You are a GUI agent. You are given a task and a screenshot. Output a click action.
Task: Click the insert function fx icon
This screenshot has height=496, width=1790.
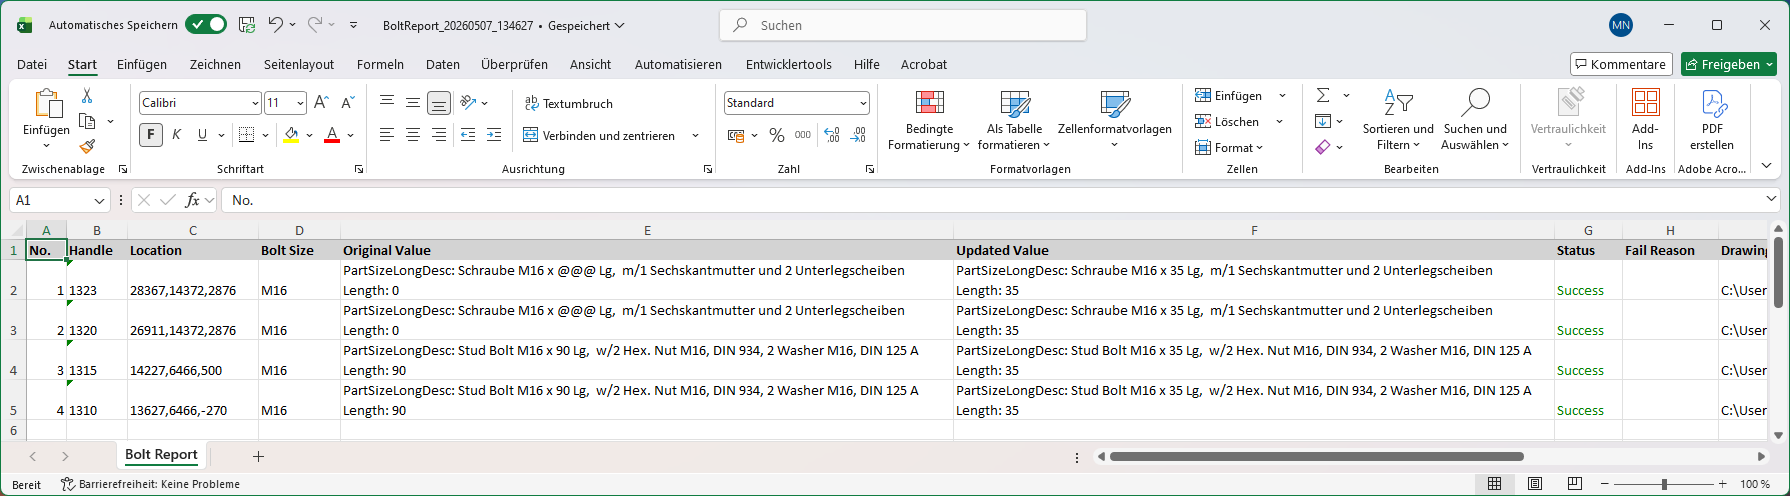[193, 200]
